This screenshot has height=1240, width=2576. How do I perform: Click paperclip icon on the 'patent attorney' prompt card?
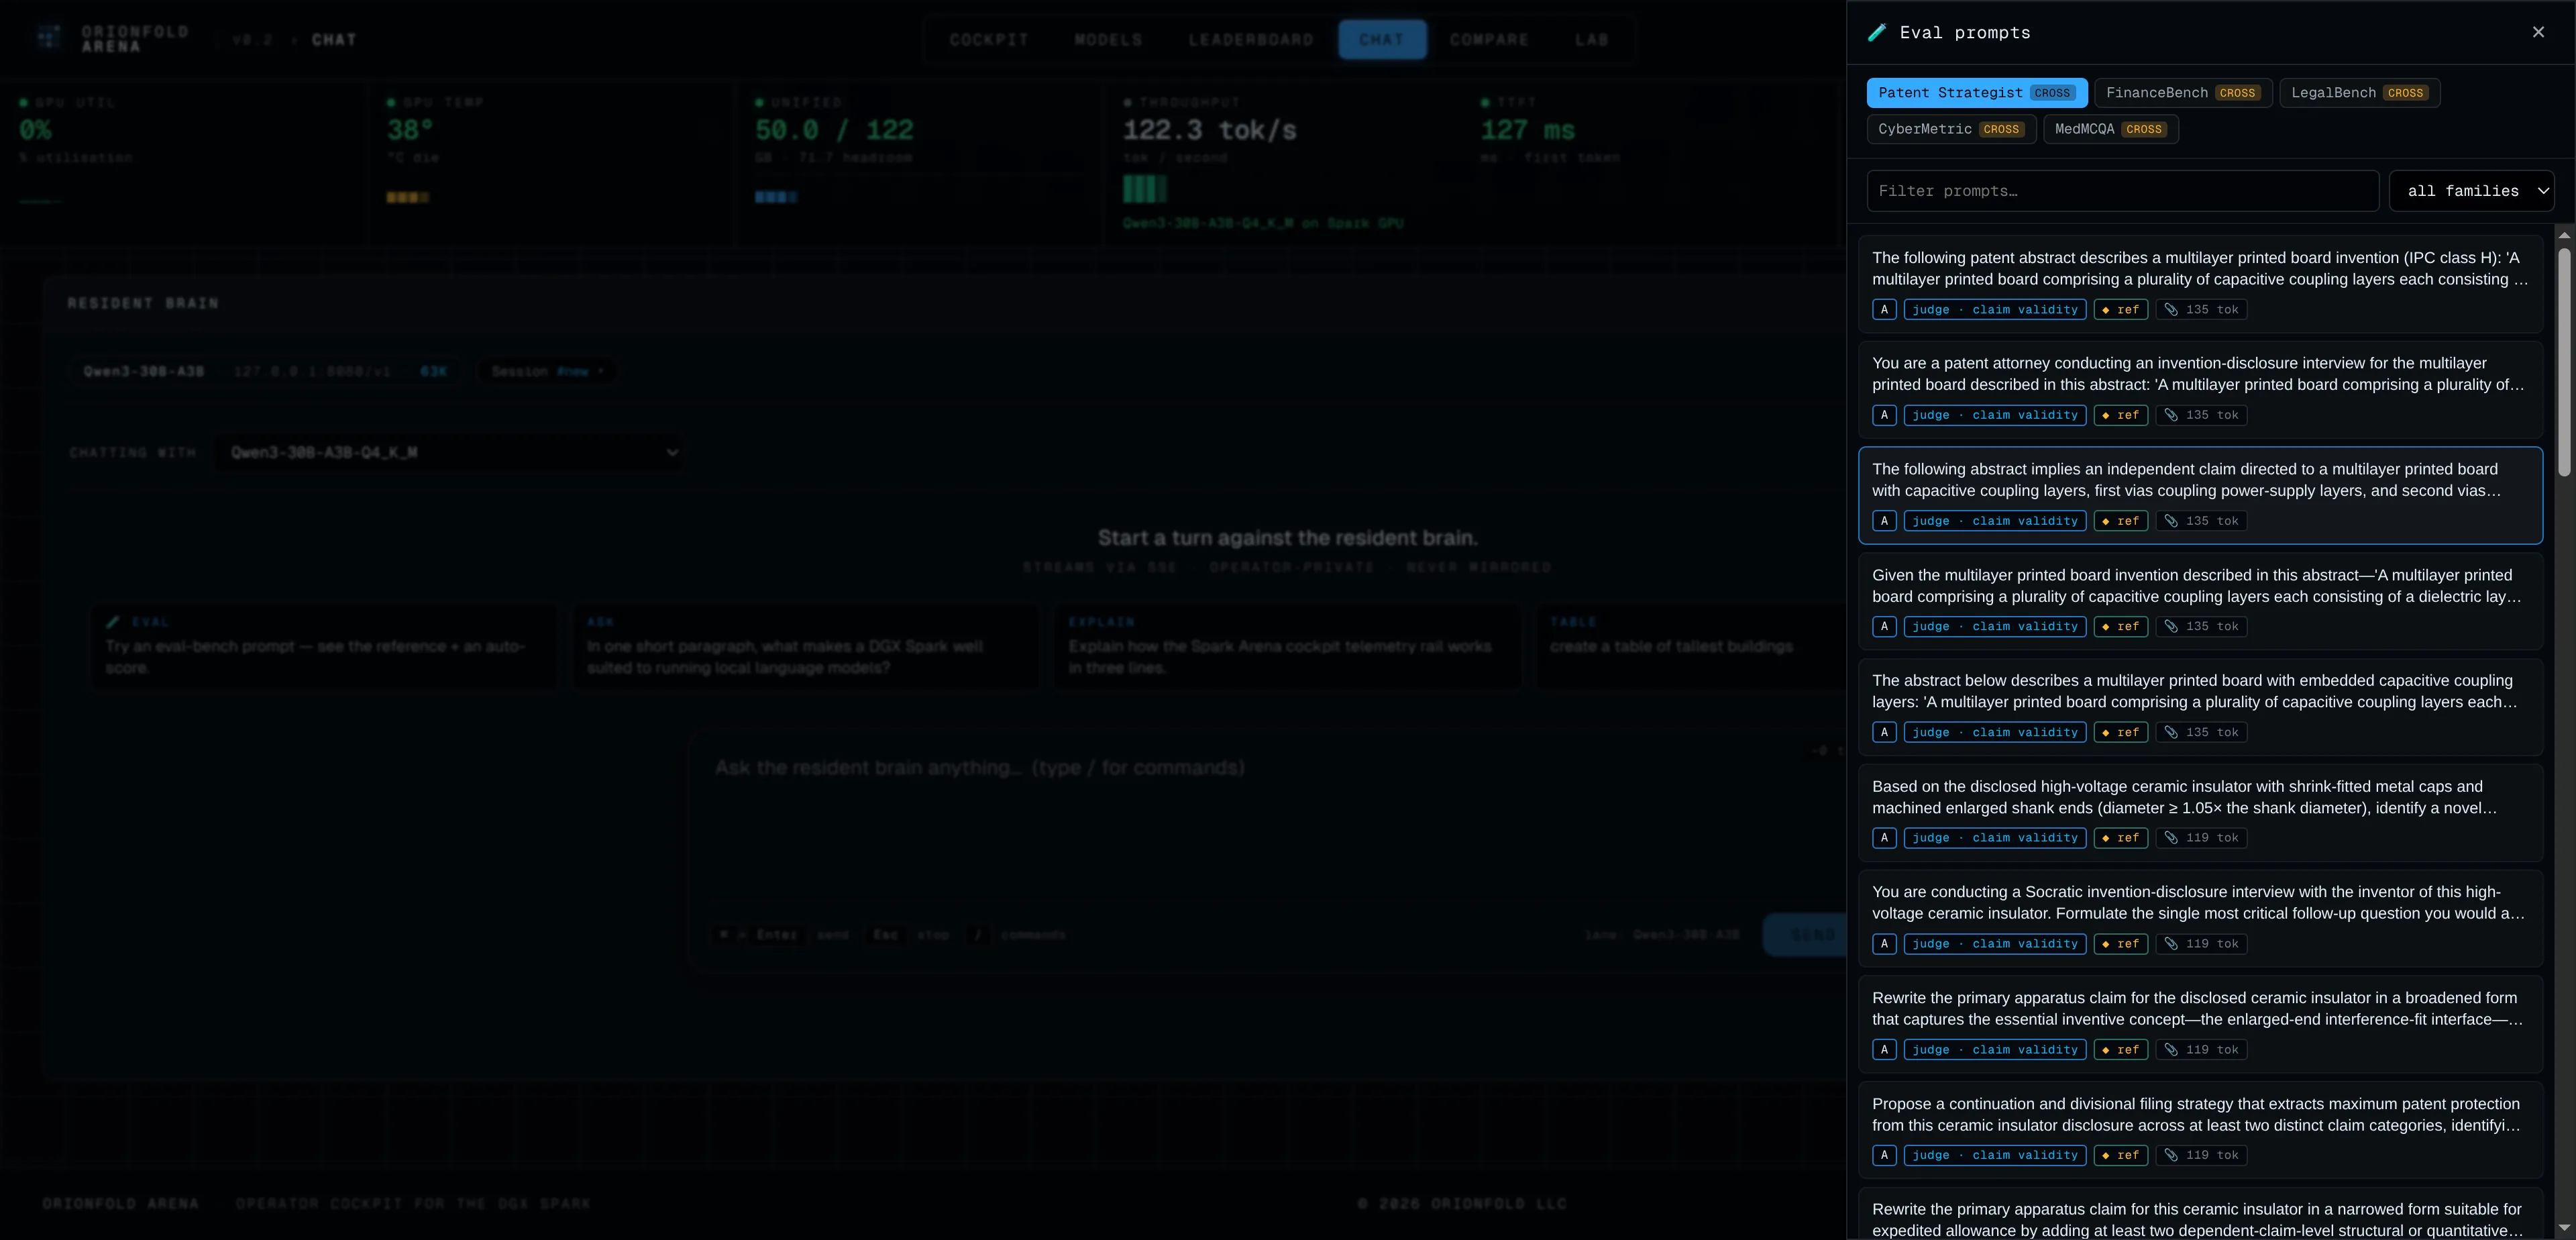(2171, 415)
